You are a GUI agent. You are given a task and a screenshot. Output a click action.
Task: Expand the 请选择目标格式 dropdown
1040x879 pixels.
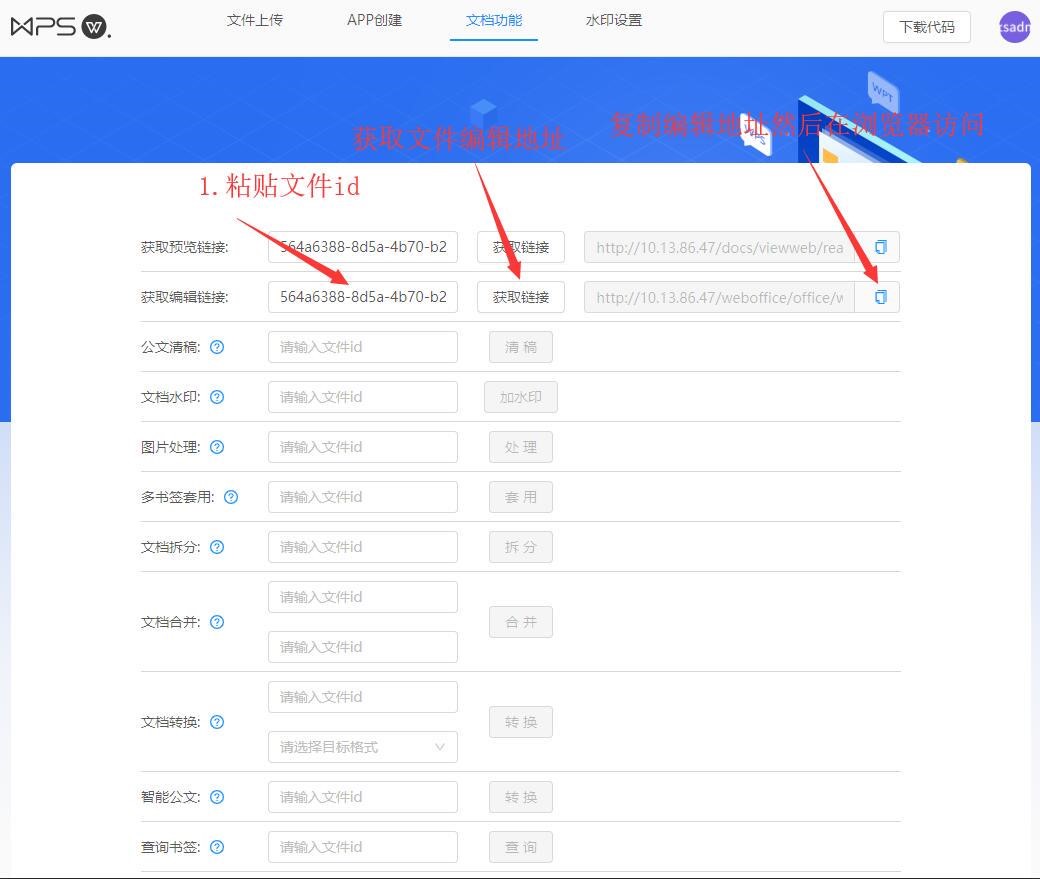click(x=362, y=747)
